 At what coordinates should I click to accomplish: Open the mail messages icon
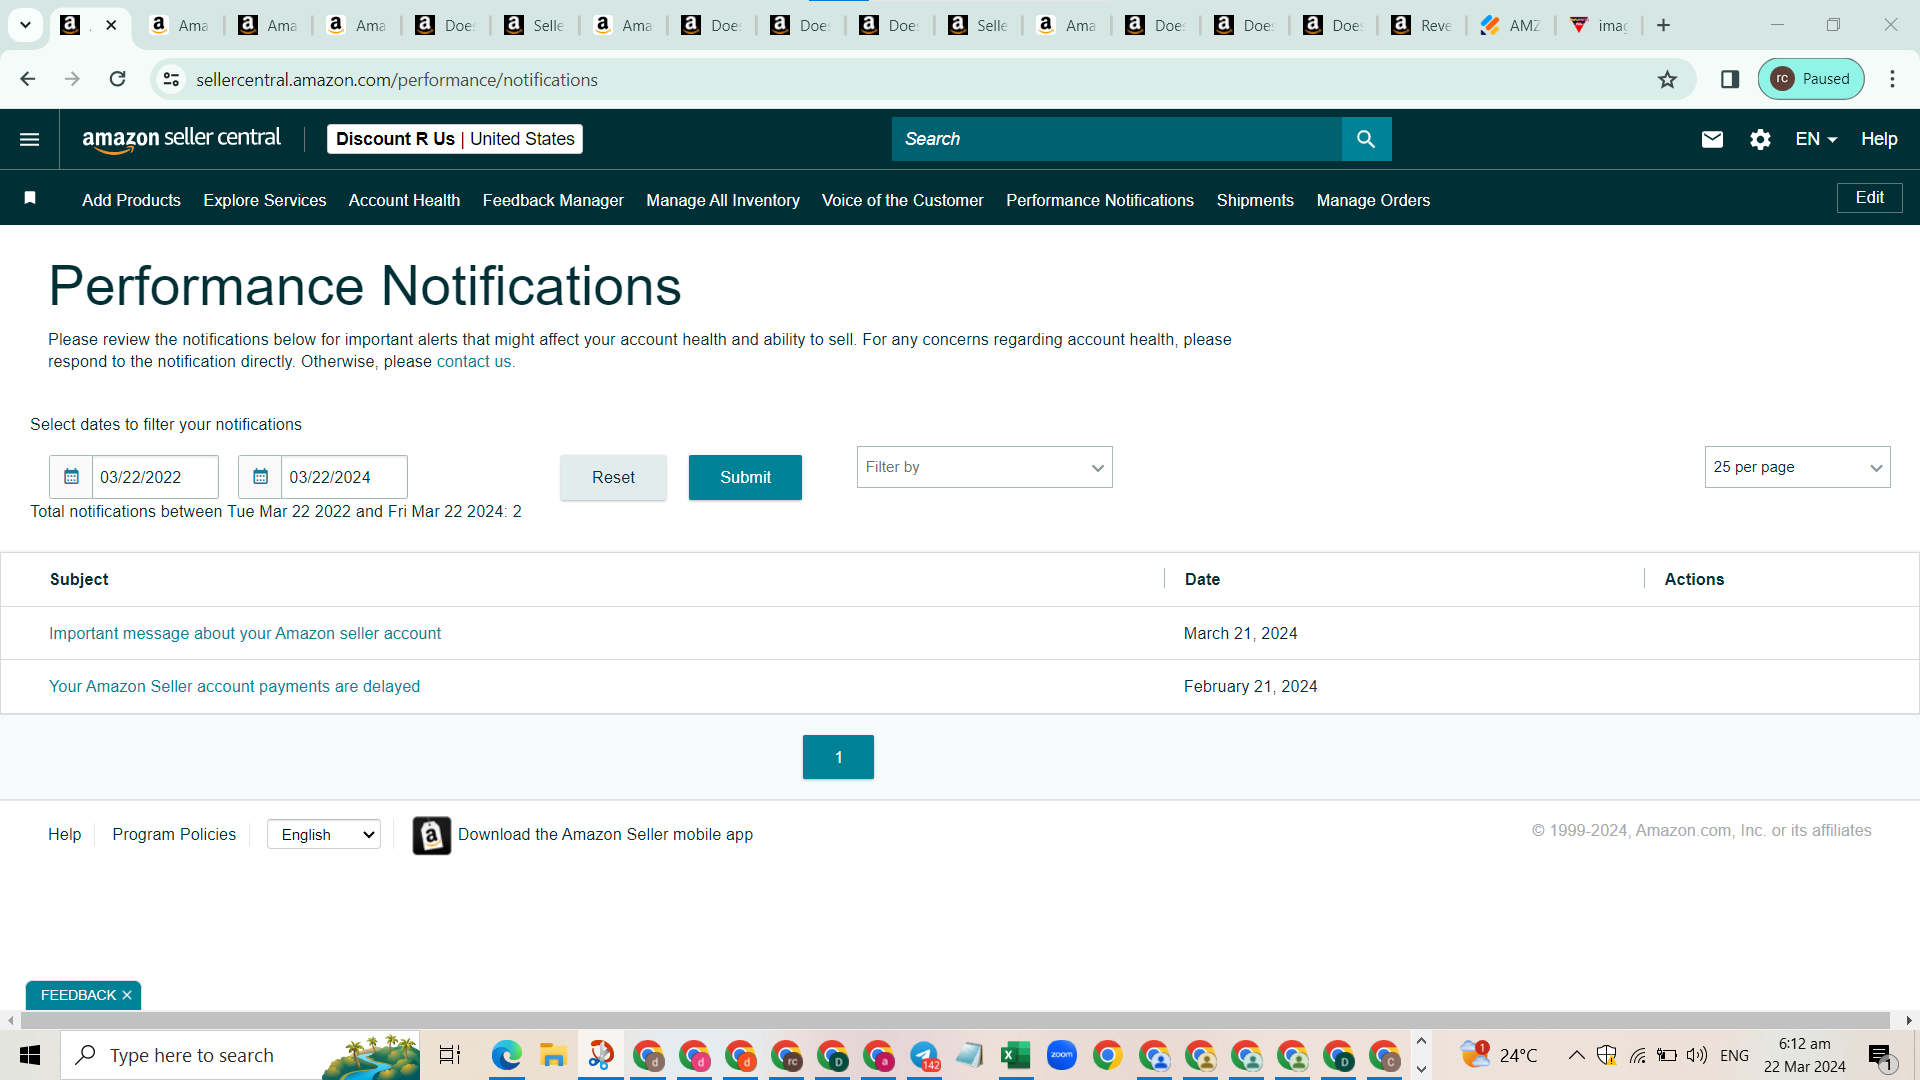1712,139
